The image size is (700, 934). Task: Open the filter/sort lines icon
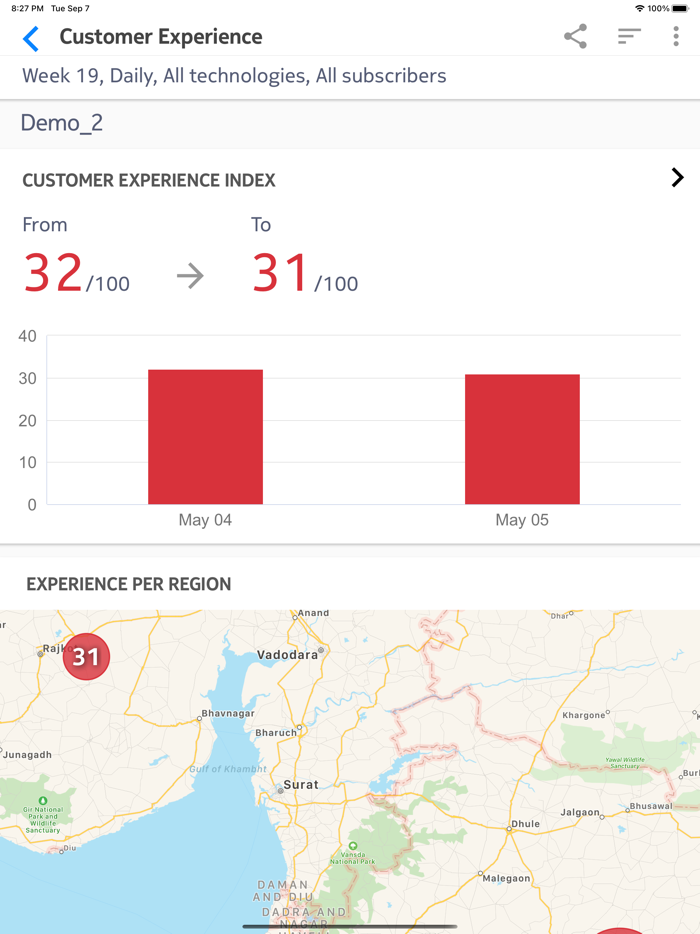click(629, 36)
